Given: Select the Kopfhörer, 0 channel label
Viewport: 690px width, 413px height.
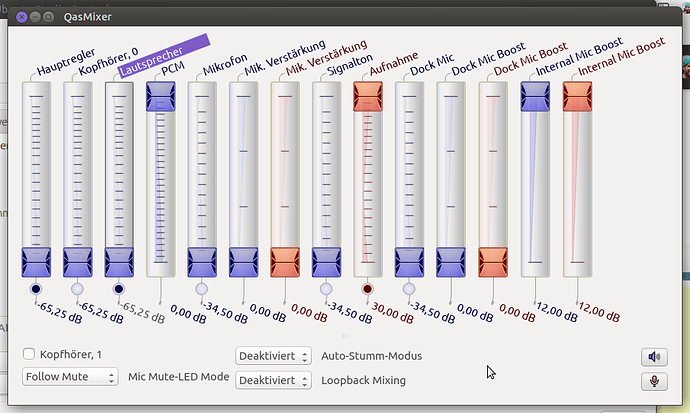Looking at the screenshot, I should pos(108,62).
